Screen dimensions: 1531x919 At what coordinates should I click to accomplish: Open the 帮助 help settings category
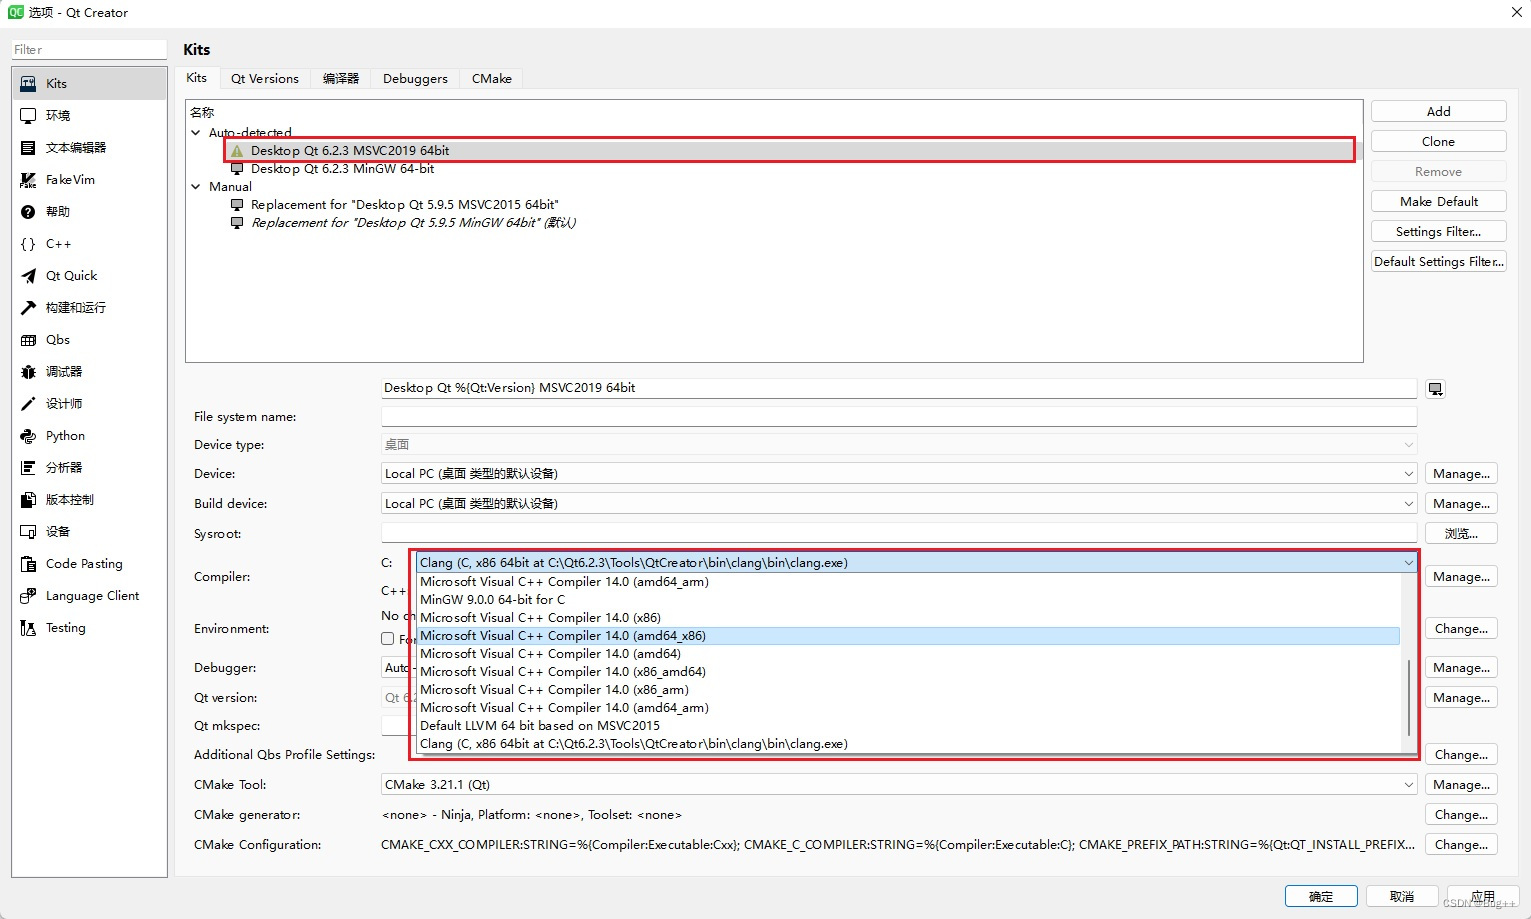[x=89, y=211]
